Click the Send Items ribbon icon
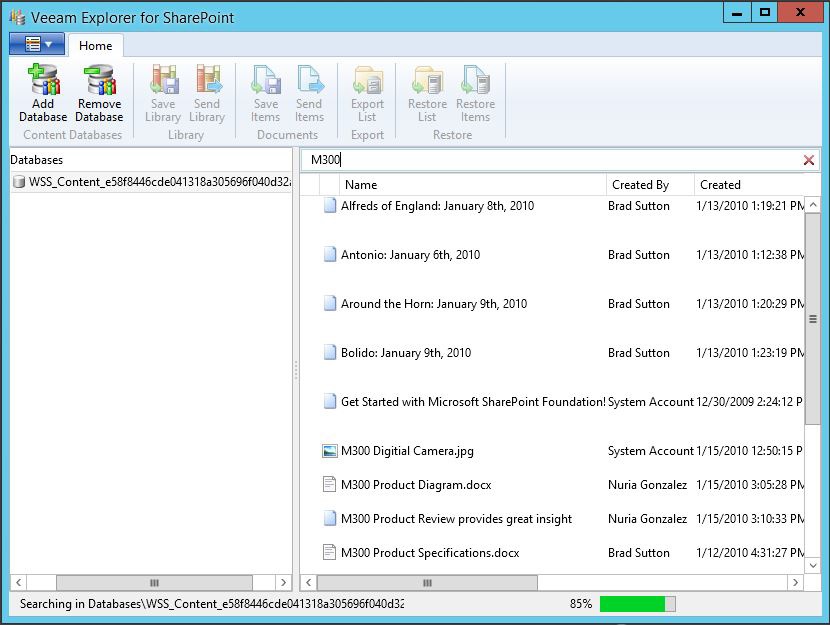The image size is (830, 625). [310, 79]
